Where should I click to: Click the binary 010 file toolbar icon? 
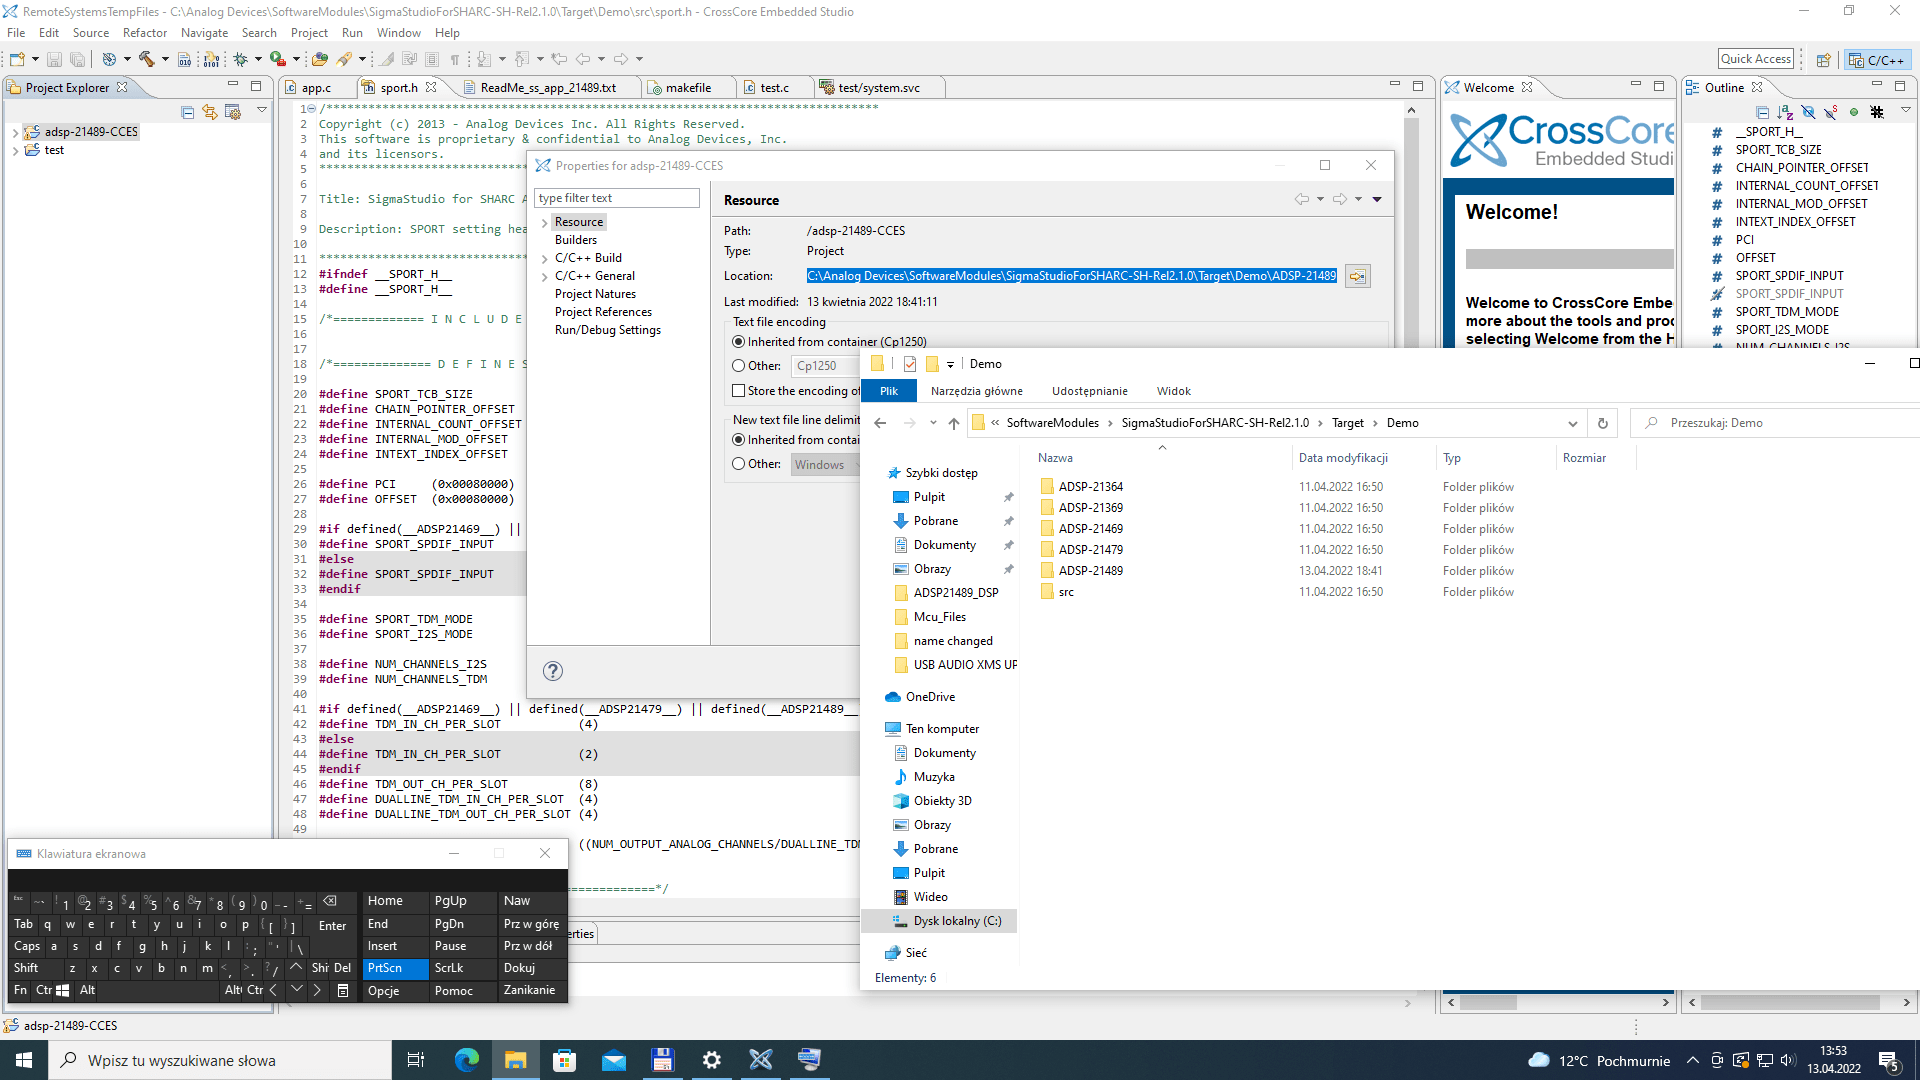click(x=184, y=59)
